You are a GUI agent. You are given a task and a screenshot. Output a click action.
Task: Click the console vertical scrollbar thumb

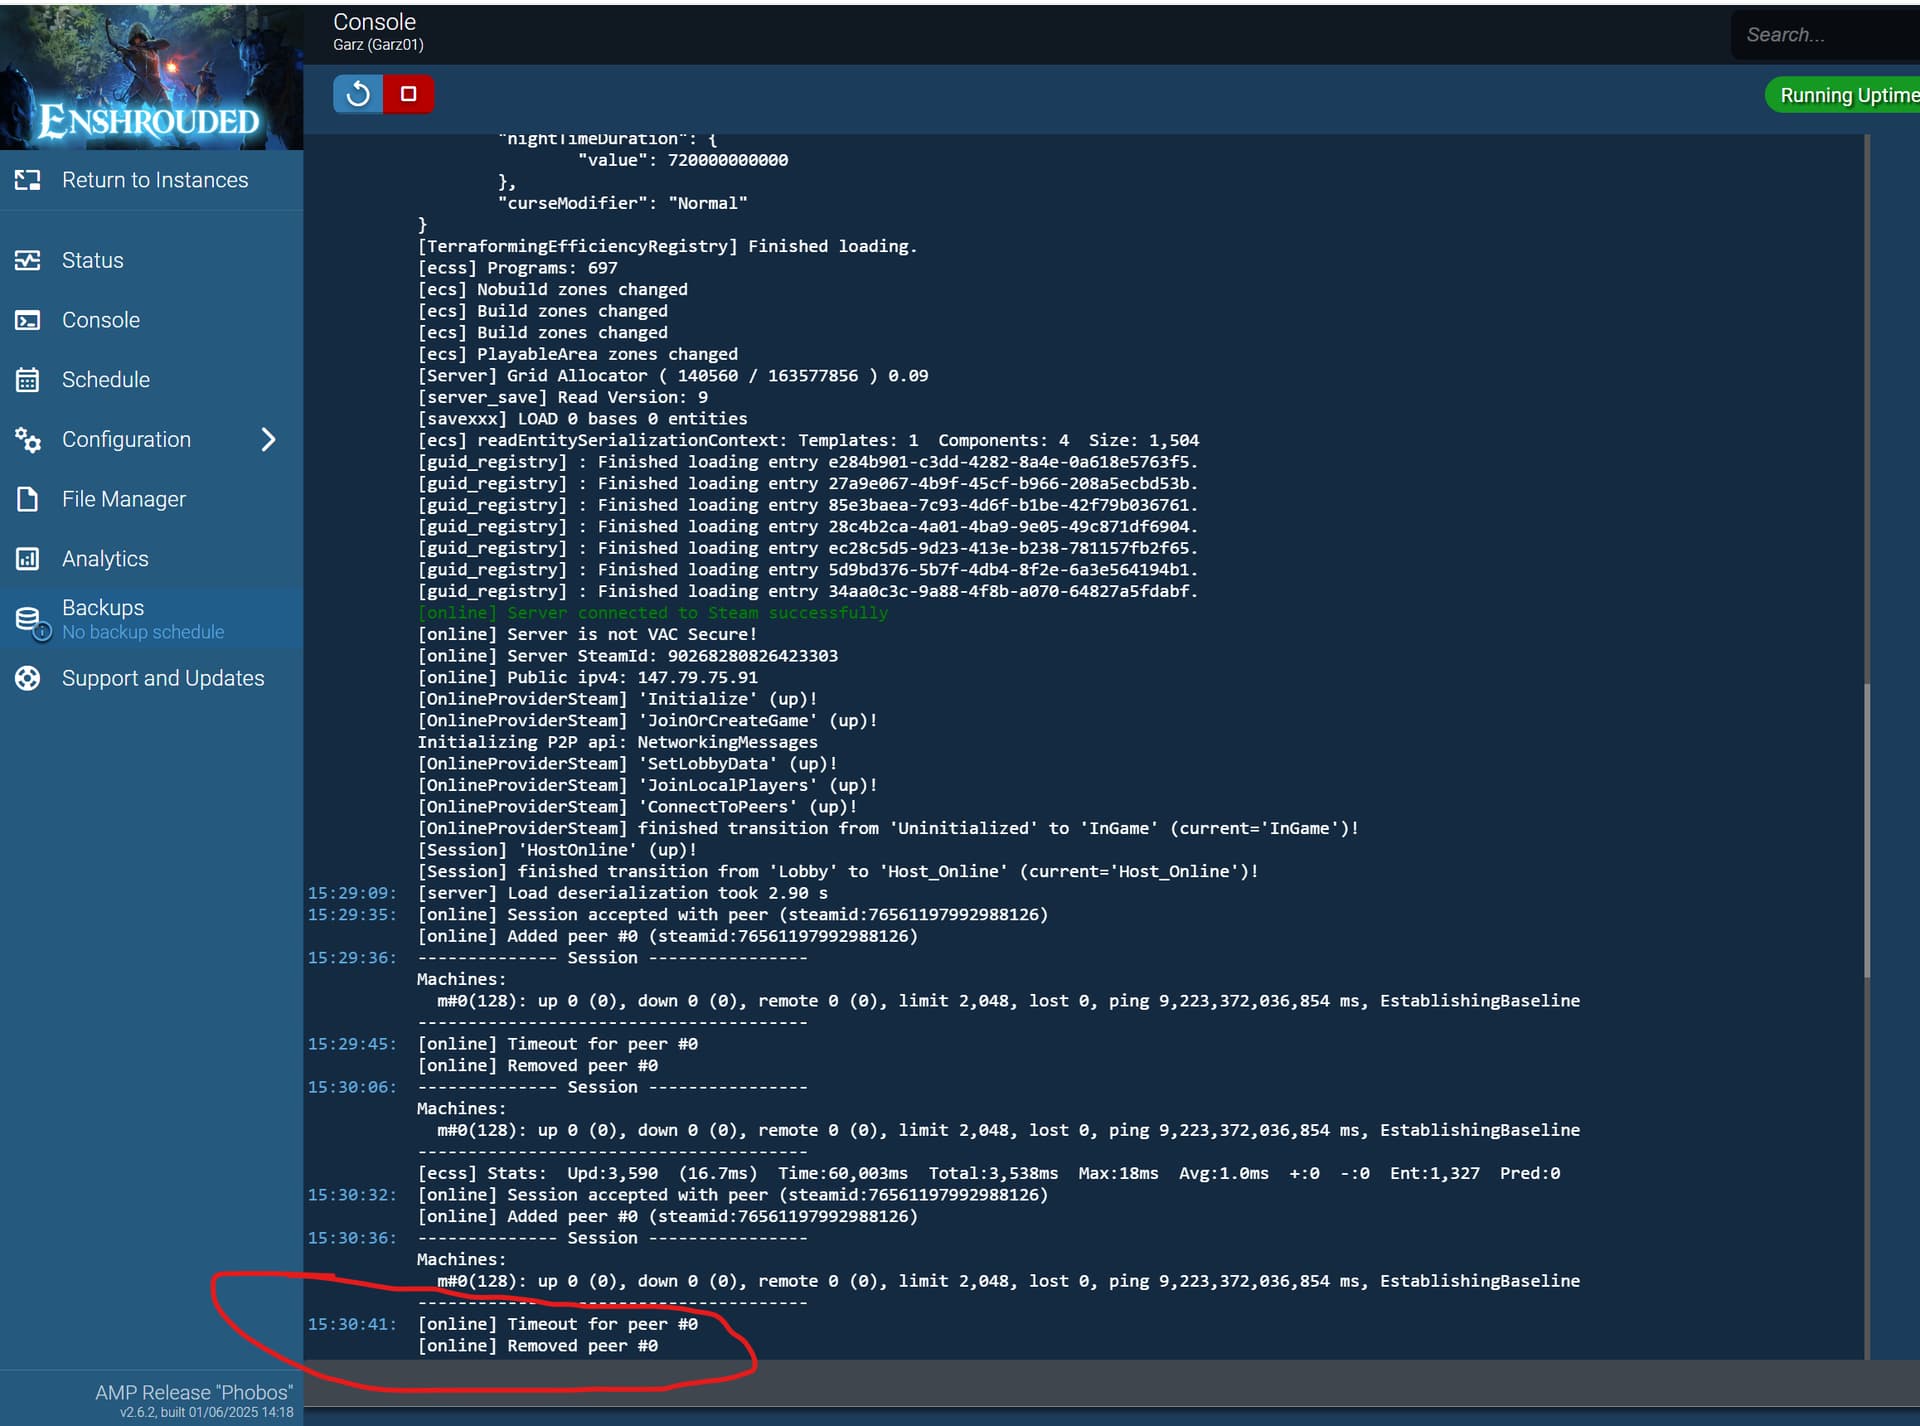1866,830
